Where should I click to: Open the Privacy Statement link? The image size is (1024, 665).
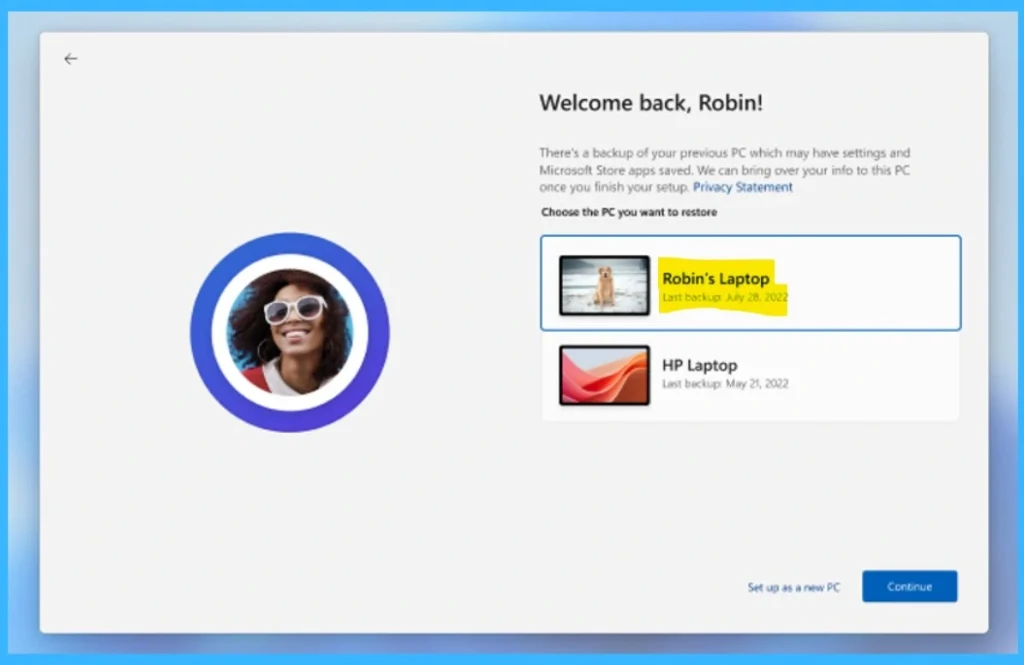[x=742, y=187]
